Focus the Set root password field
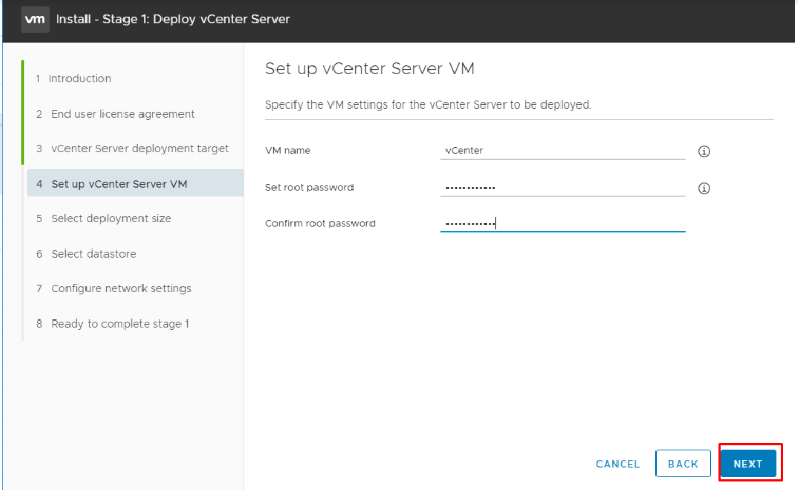This screenshot has width=800, height=500. [562, 188]
